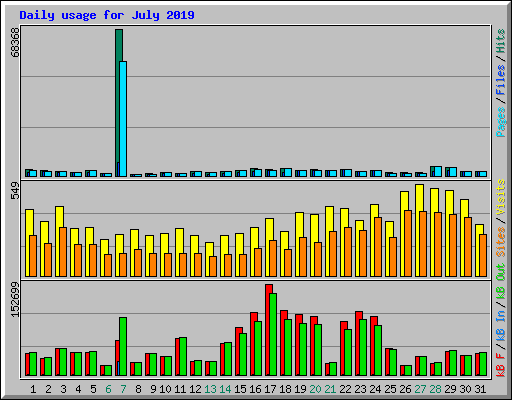Click day label 23 on the x-axis

coord(360,389)
